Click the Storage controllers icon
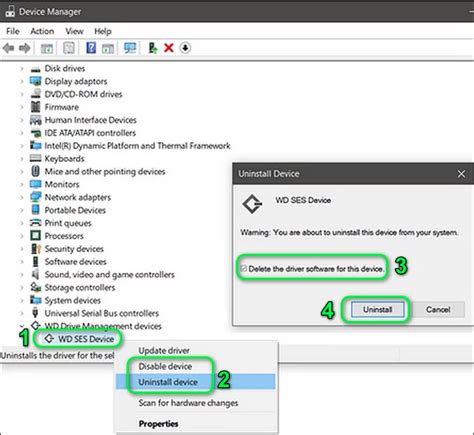The image size is (474, 435). [35, 287]
